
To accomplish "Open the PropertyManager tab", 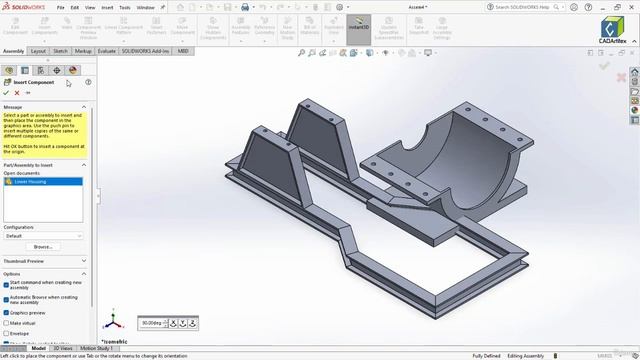I will tap(25, 70).
